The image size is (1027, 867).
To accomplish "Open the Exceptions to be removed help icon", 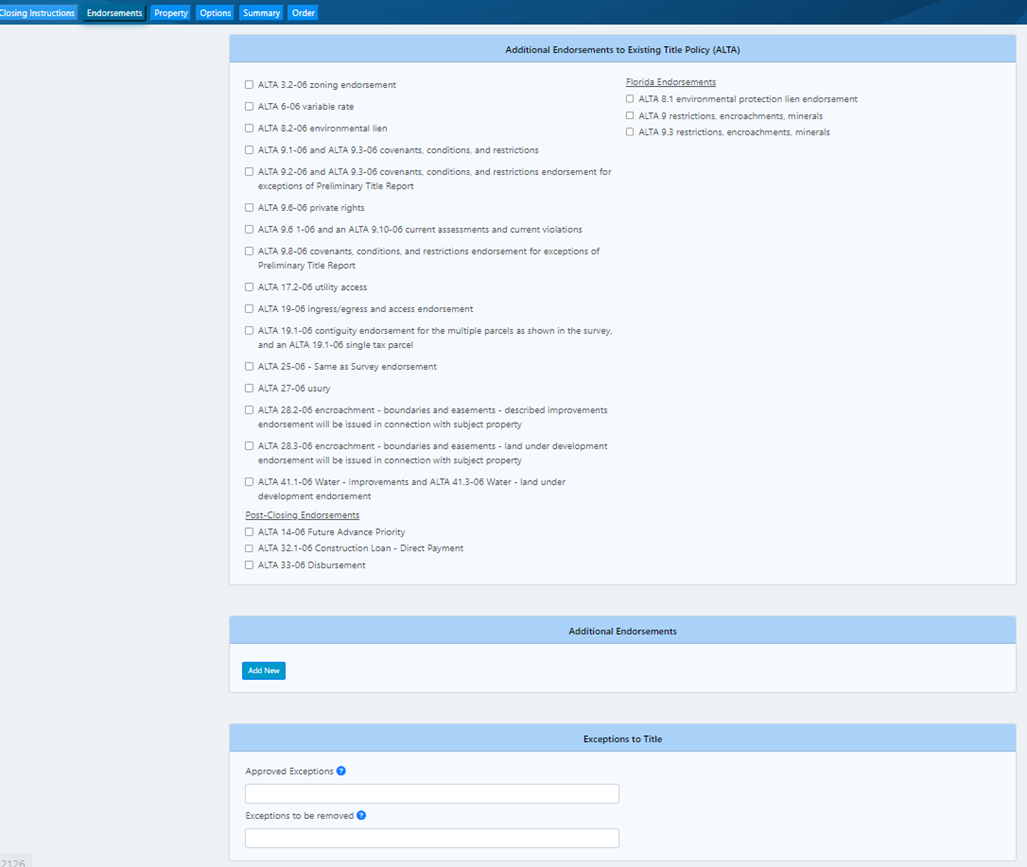I will (x=360, y=815).
